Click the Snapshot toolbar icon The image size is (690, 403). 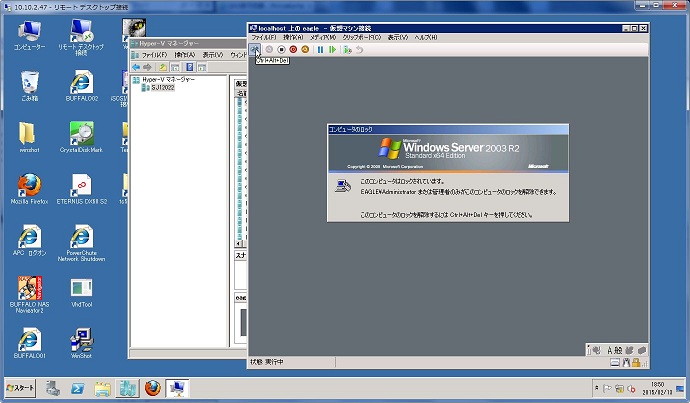click(347, 49)
